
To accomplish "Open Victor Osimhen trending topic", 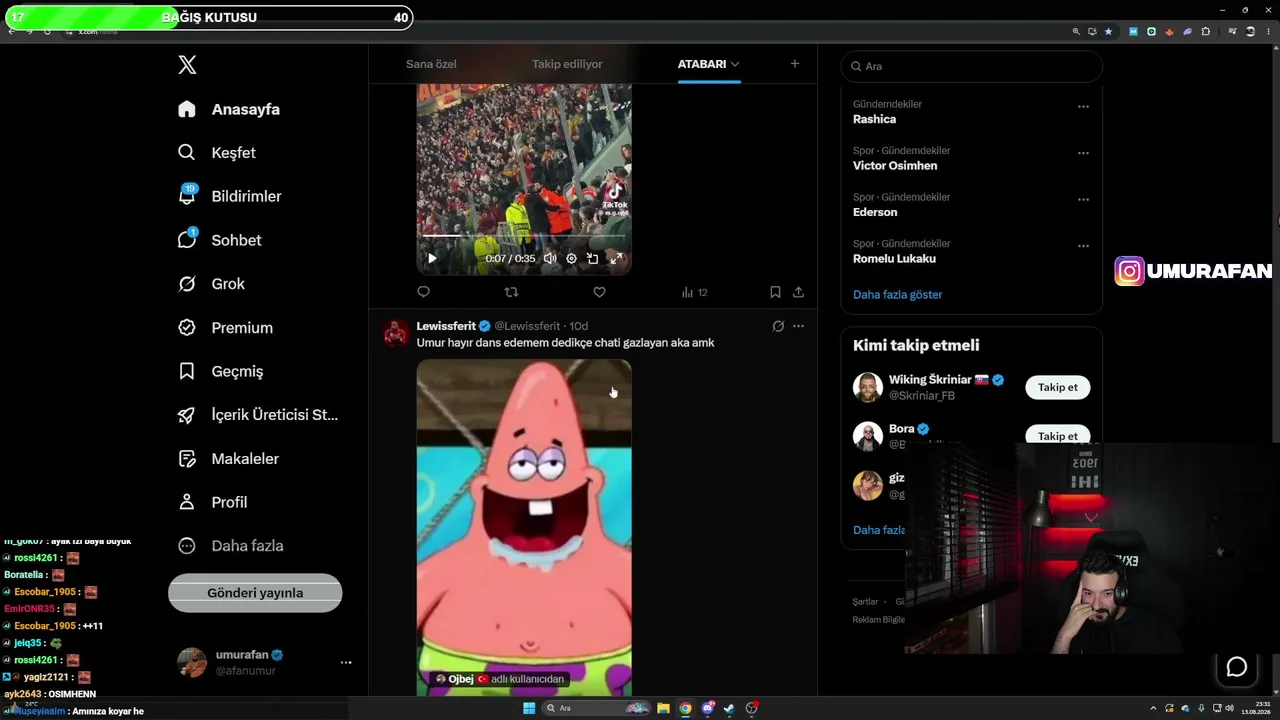I will point(895,166).
